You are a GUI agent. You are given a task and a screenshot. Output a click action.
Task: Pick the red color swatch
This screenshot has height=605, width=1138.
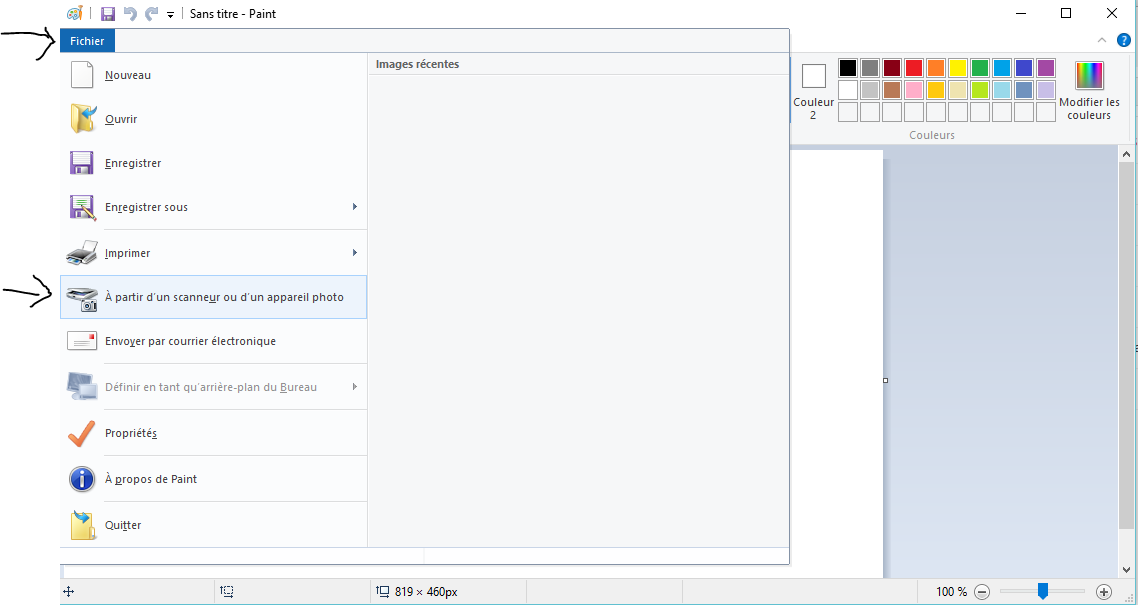pos(914,68)
